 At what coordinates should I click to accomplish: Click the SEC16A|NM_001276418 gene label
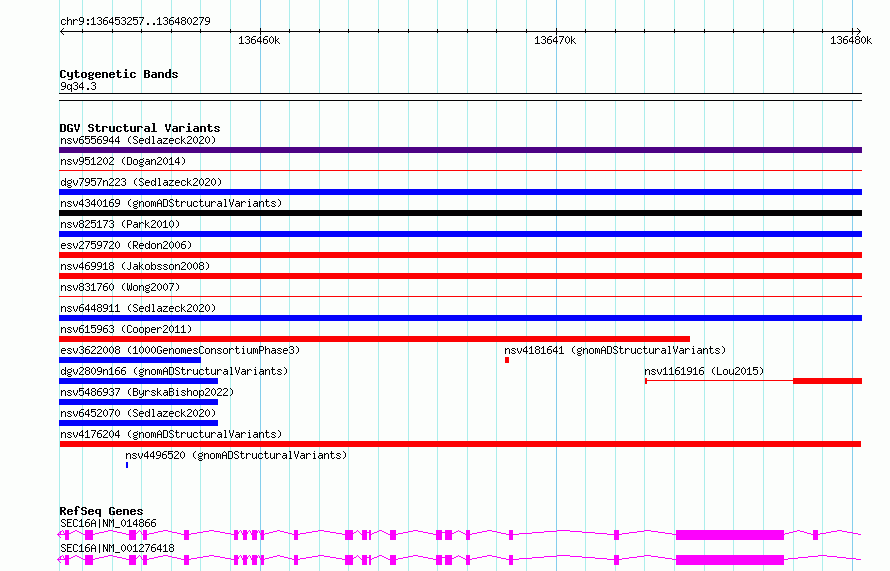pos(117,548)
